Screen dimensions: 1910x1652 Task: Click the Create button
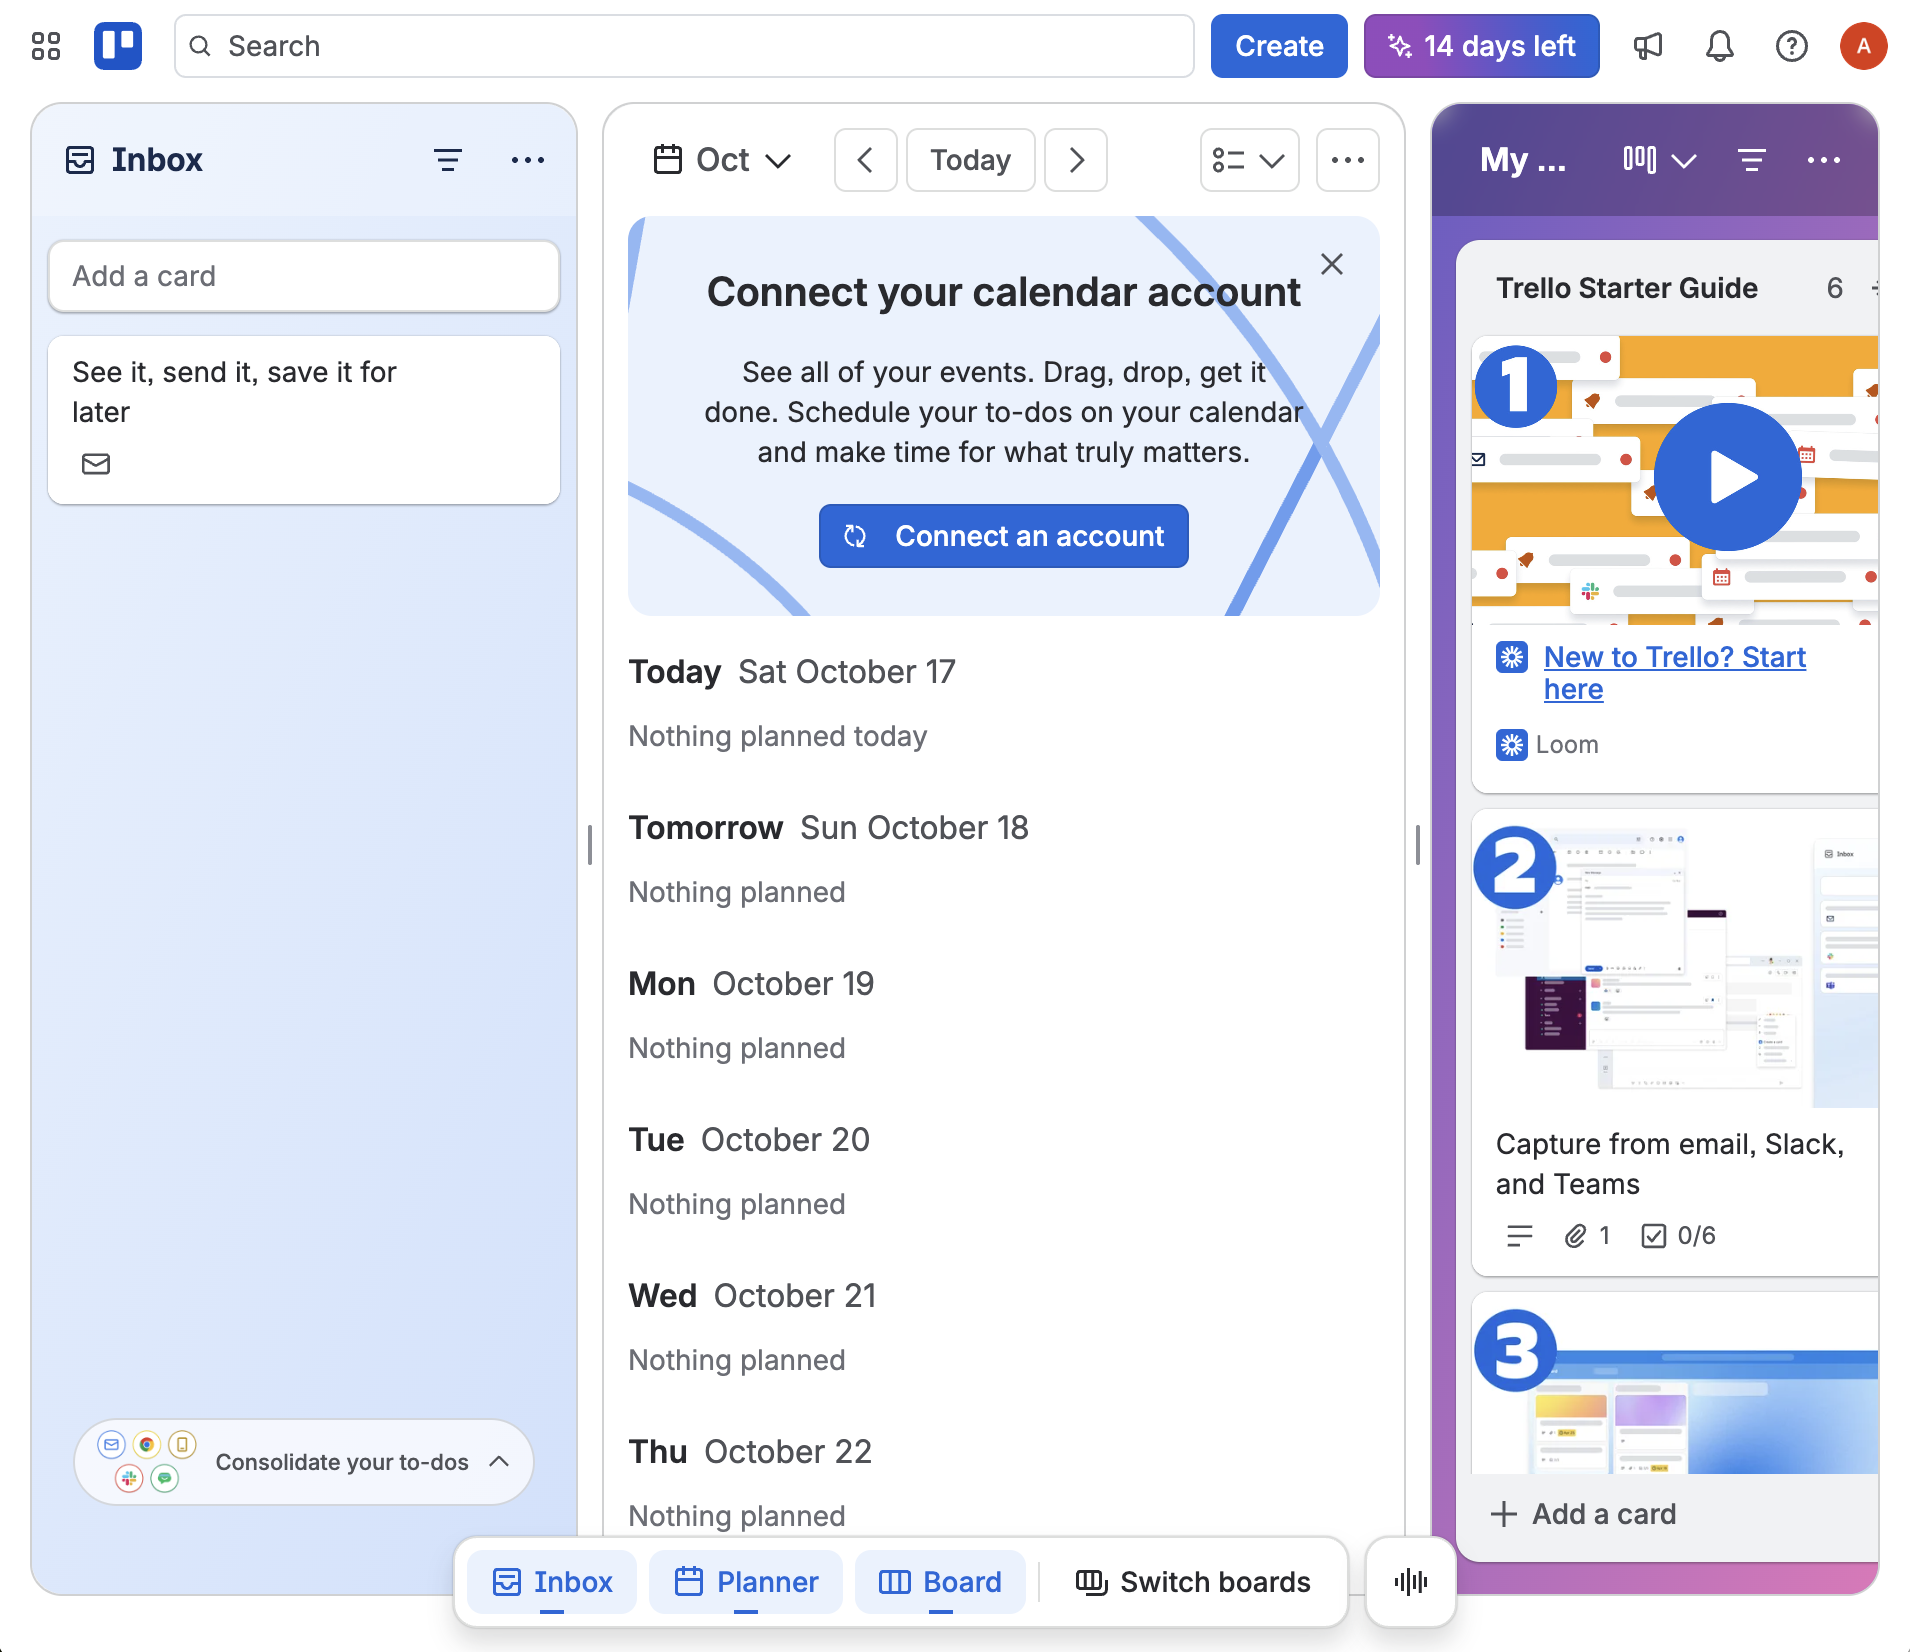pos(1279,46)
